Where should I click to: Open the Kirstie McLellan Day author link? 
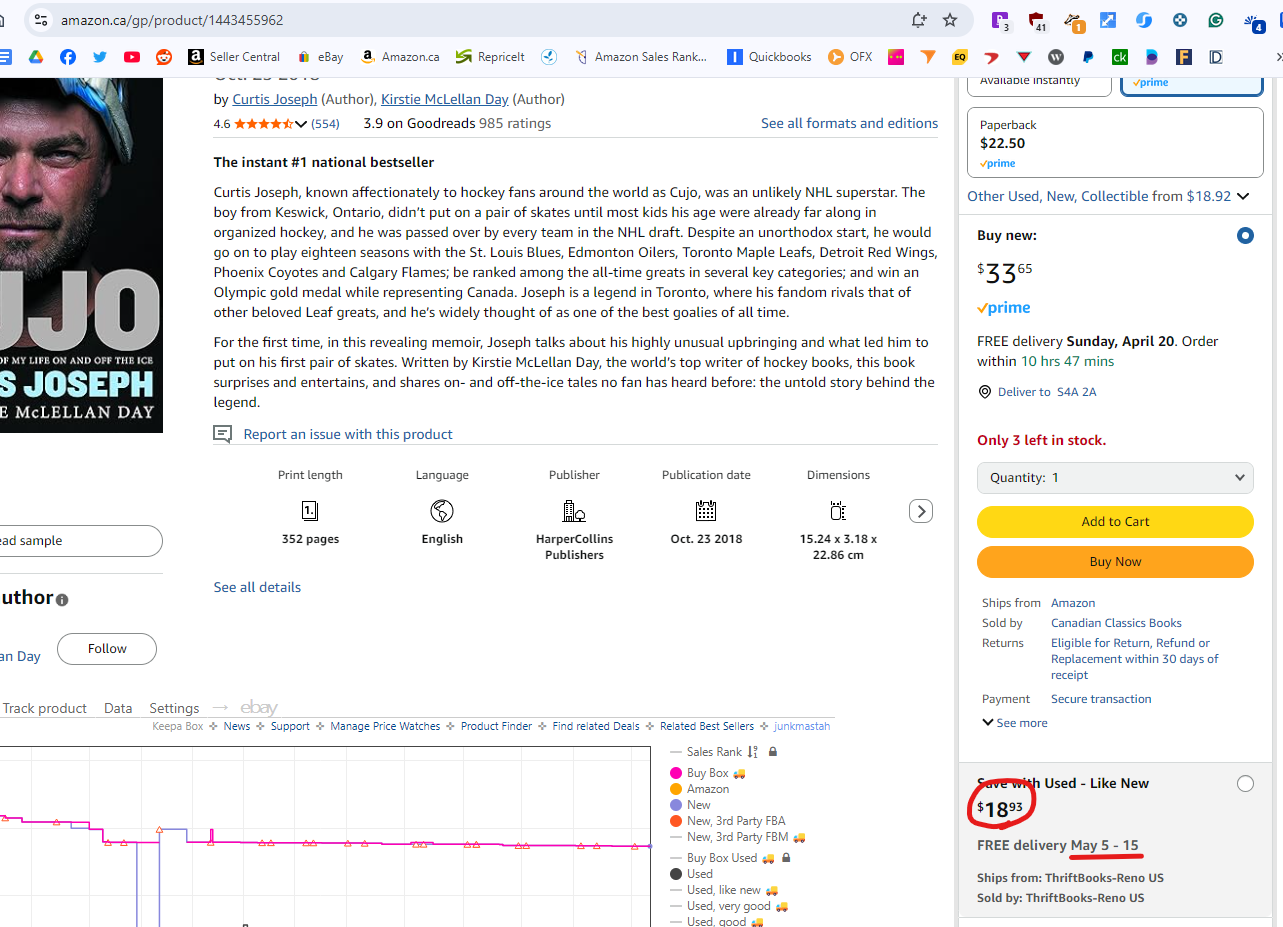[x=445, y=99]
